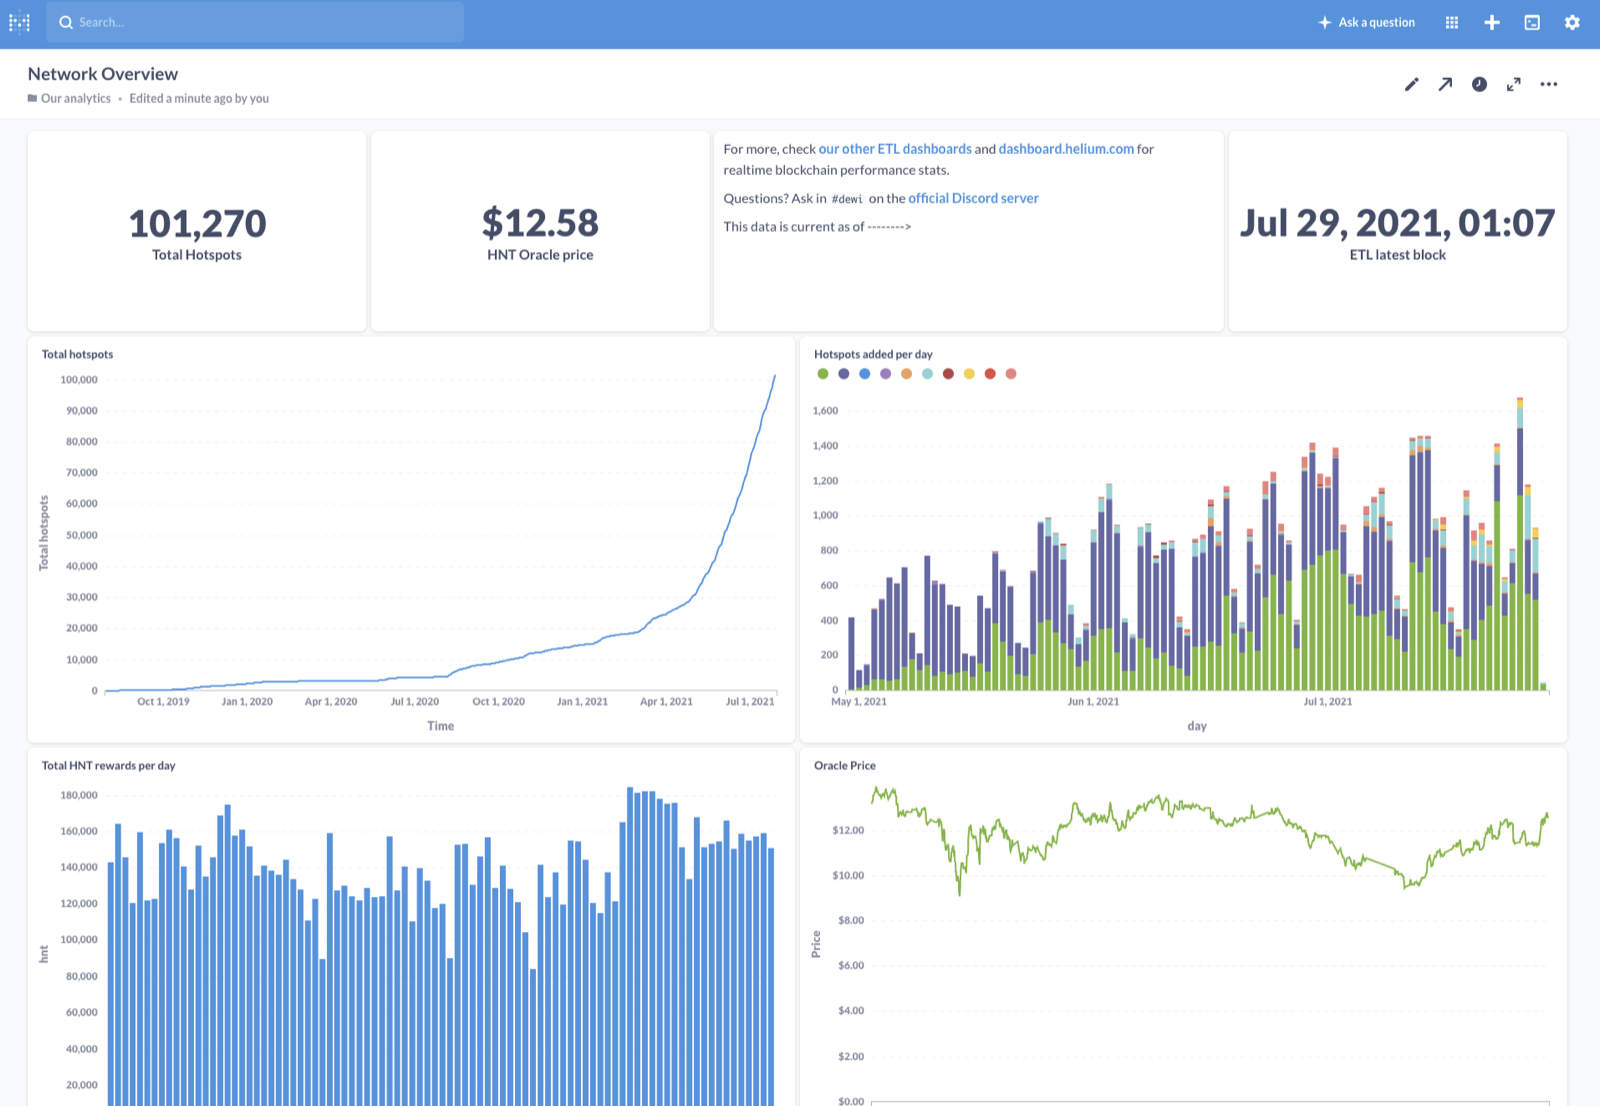Click the yellow legend dot
The width and height of the screenshot is (1600, 1106).
969,374
